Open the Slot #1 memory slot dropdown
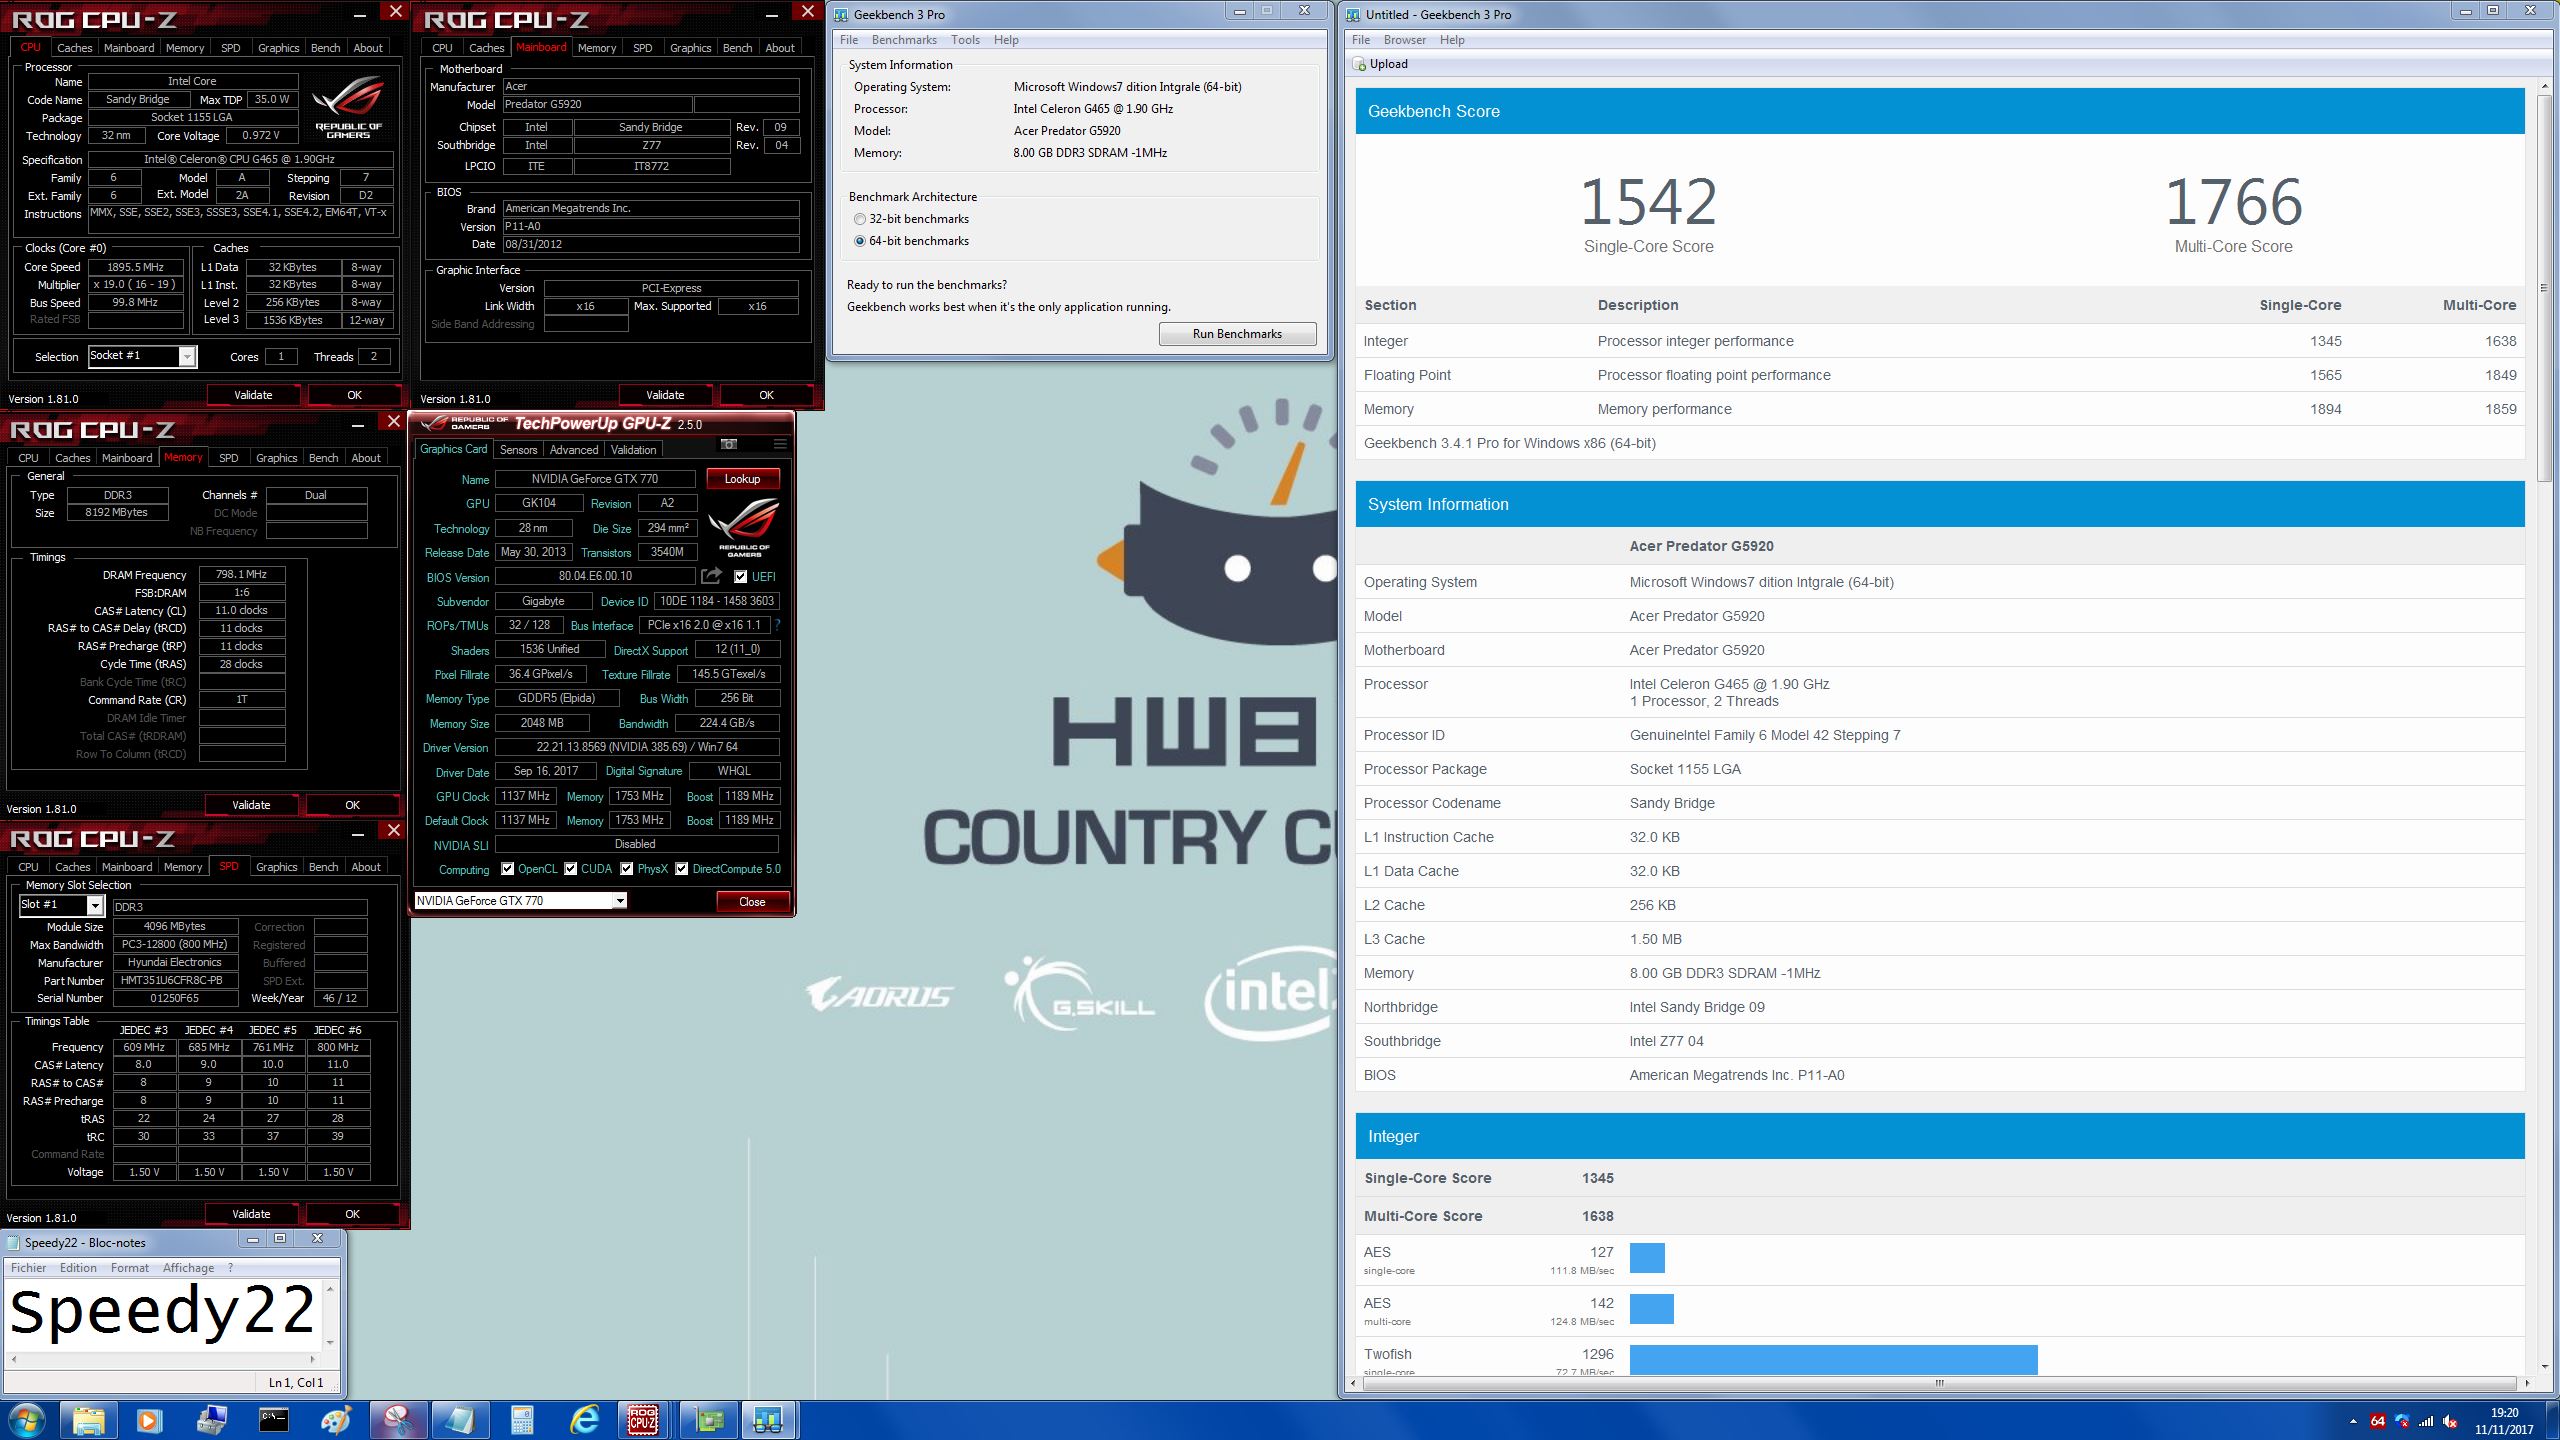Image resolution: width=2560 pixels, height=1440 pixels. (95, 905)
